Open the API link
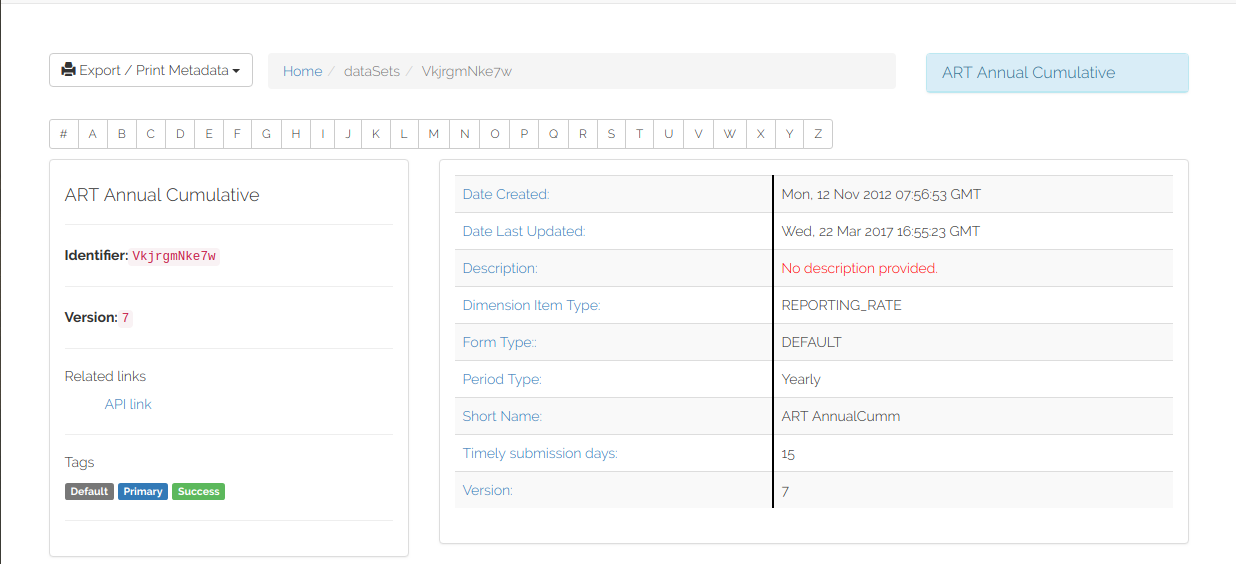The width and height of the screenshot is (1236, 564). click(x=128, y=404)
